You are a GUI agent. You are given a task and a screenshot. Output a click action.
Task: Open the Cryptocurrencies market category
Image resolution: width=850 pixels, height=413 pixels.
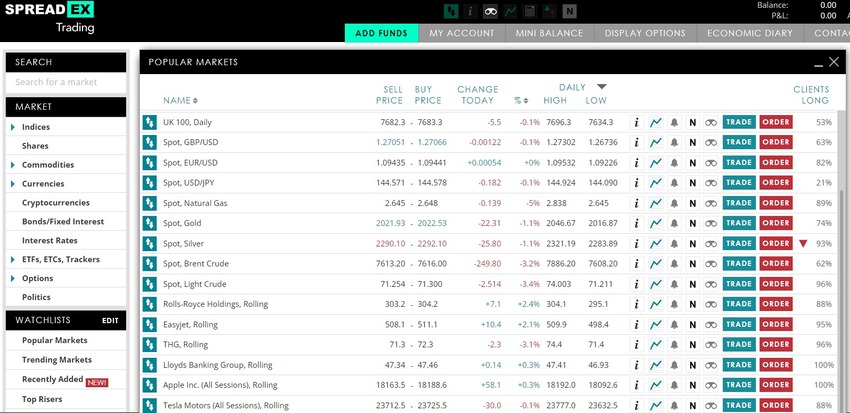point(56,203)
